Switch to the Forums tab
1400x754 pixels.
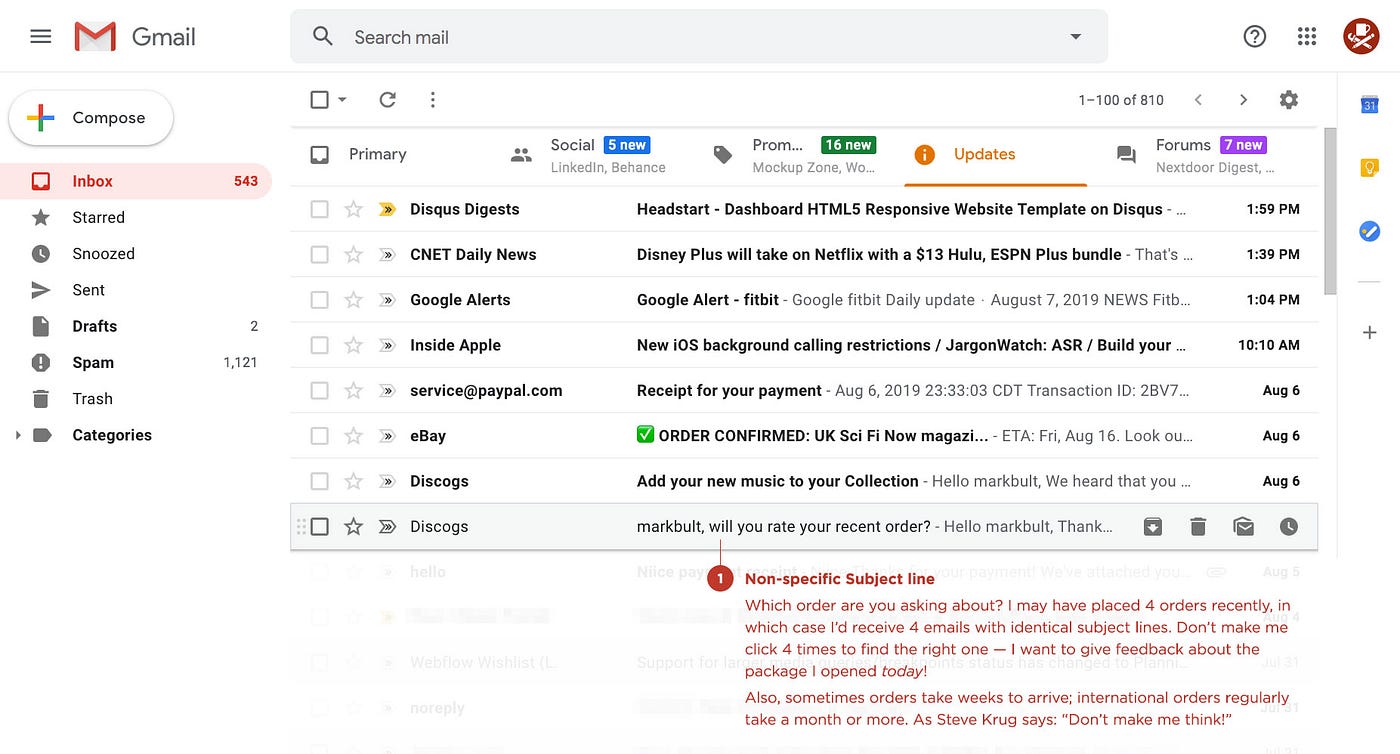pos(1198,155)
